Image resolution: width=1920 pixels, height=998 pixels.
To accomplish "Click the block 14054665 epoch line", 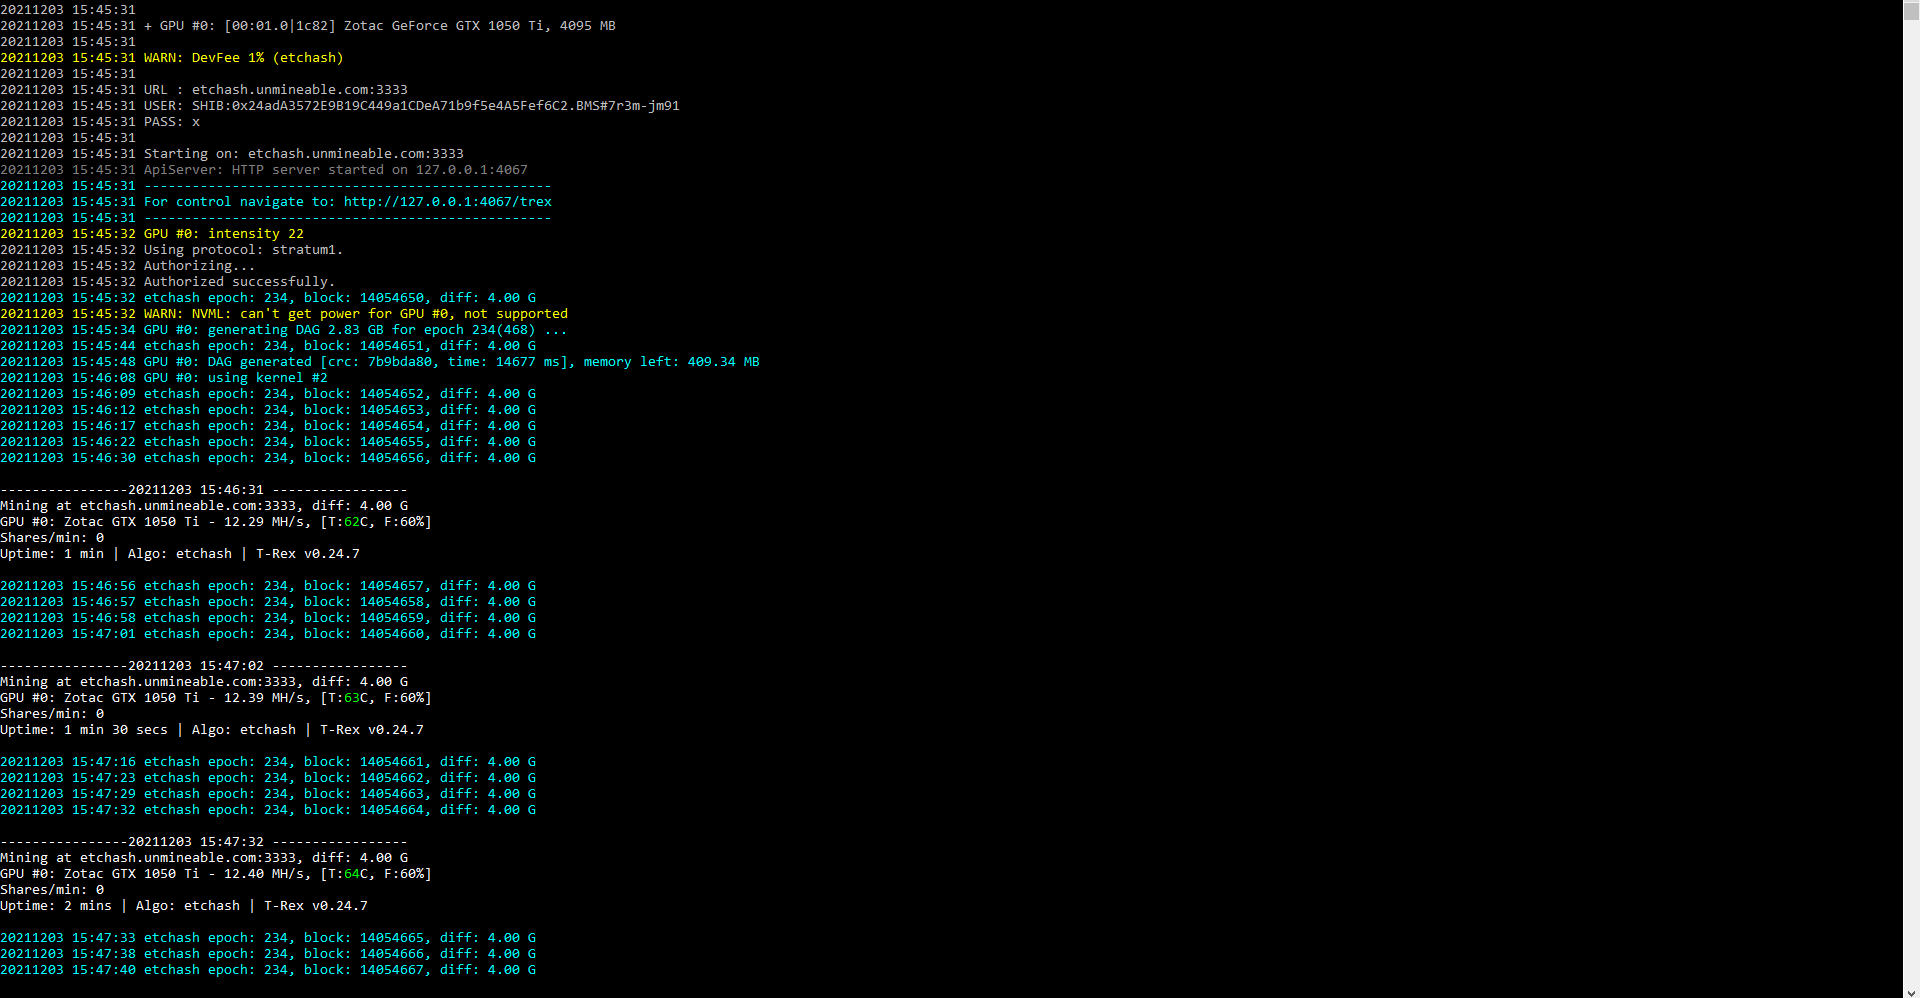I will click(268, 938).
